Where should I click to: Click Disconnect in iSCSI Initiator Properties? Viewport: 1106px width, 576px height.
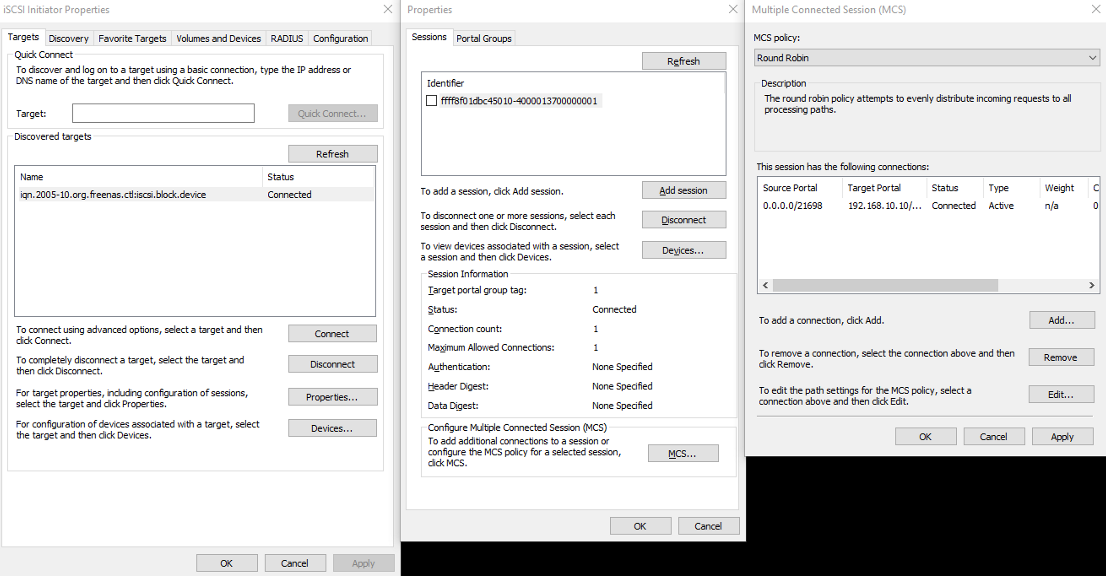pos(332,364)
